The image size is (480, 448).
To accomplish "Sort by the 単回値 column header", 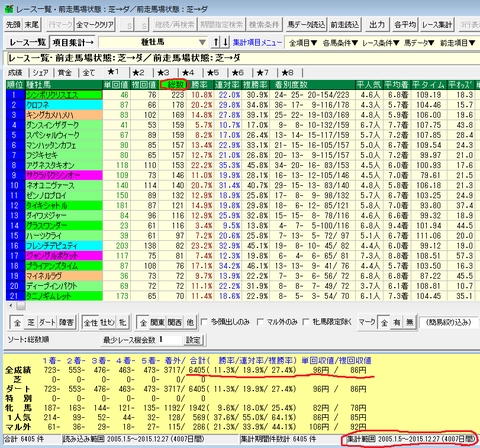I will click(116, 85).
